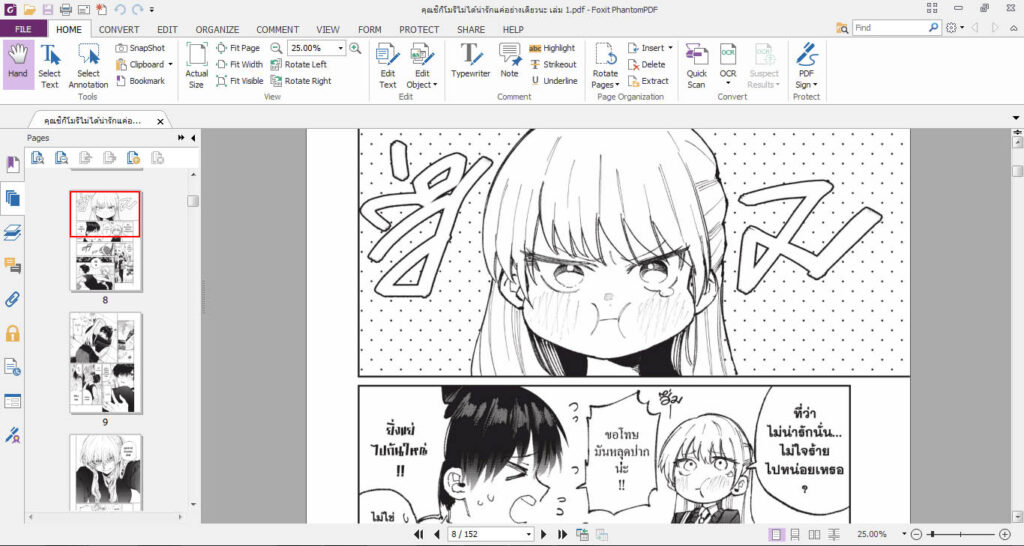Rotate the view right
This screenshot has height=546, width=1024.
pos(301,81)
